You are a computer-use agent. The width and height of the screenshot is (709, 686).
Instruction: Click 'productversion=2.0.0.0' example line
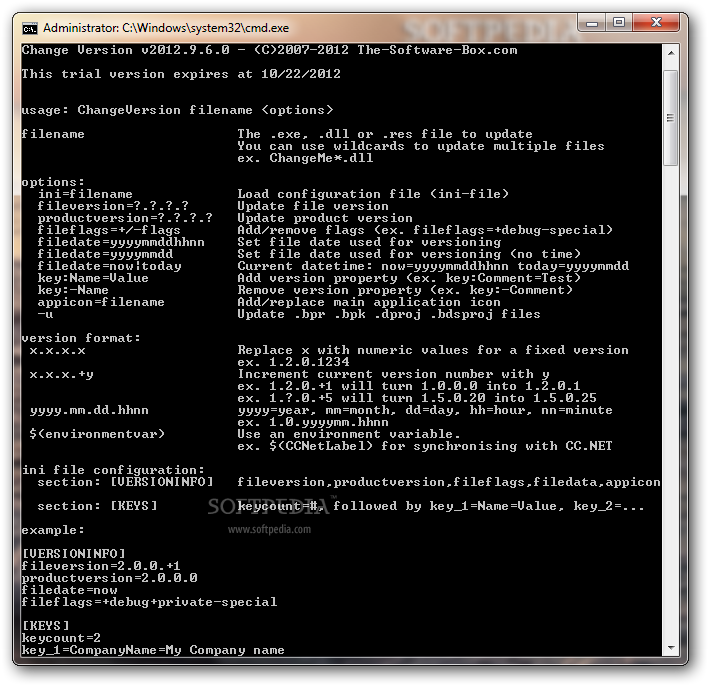[109, 578]
